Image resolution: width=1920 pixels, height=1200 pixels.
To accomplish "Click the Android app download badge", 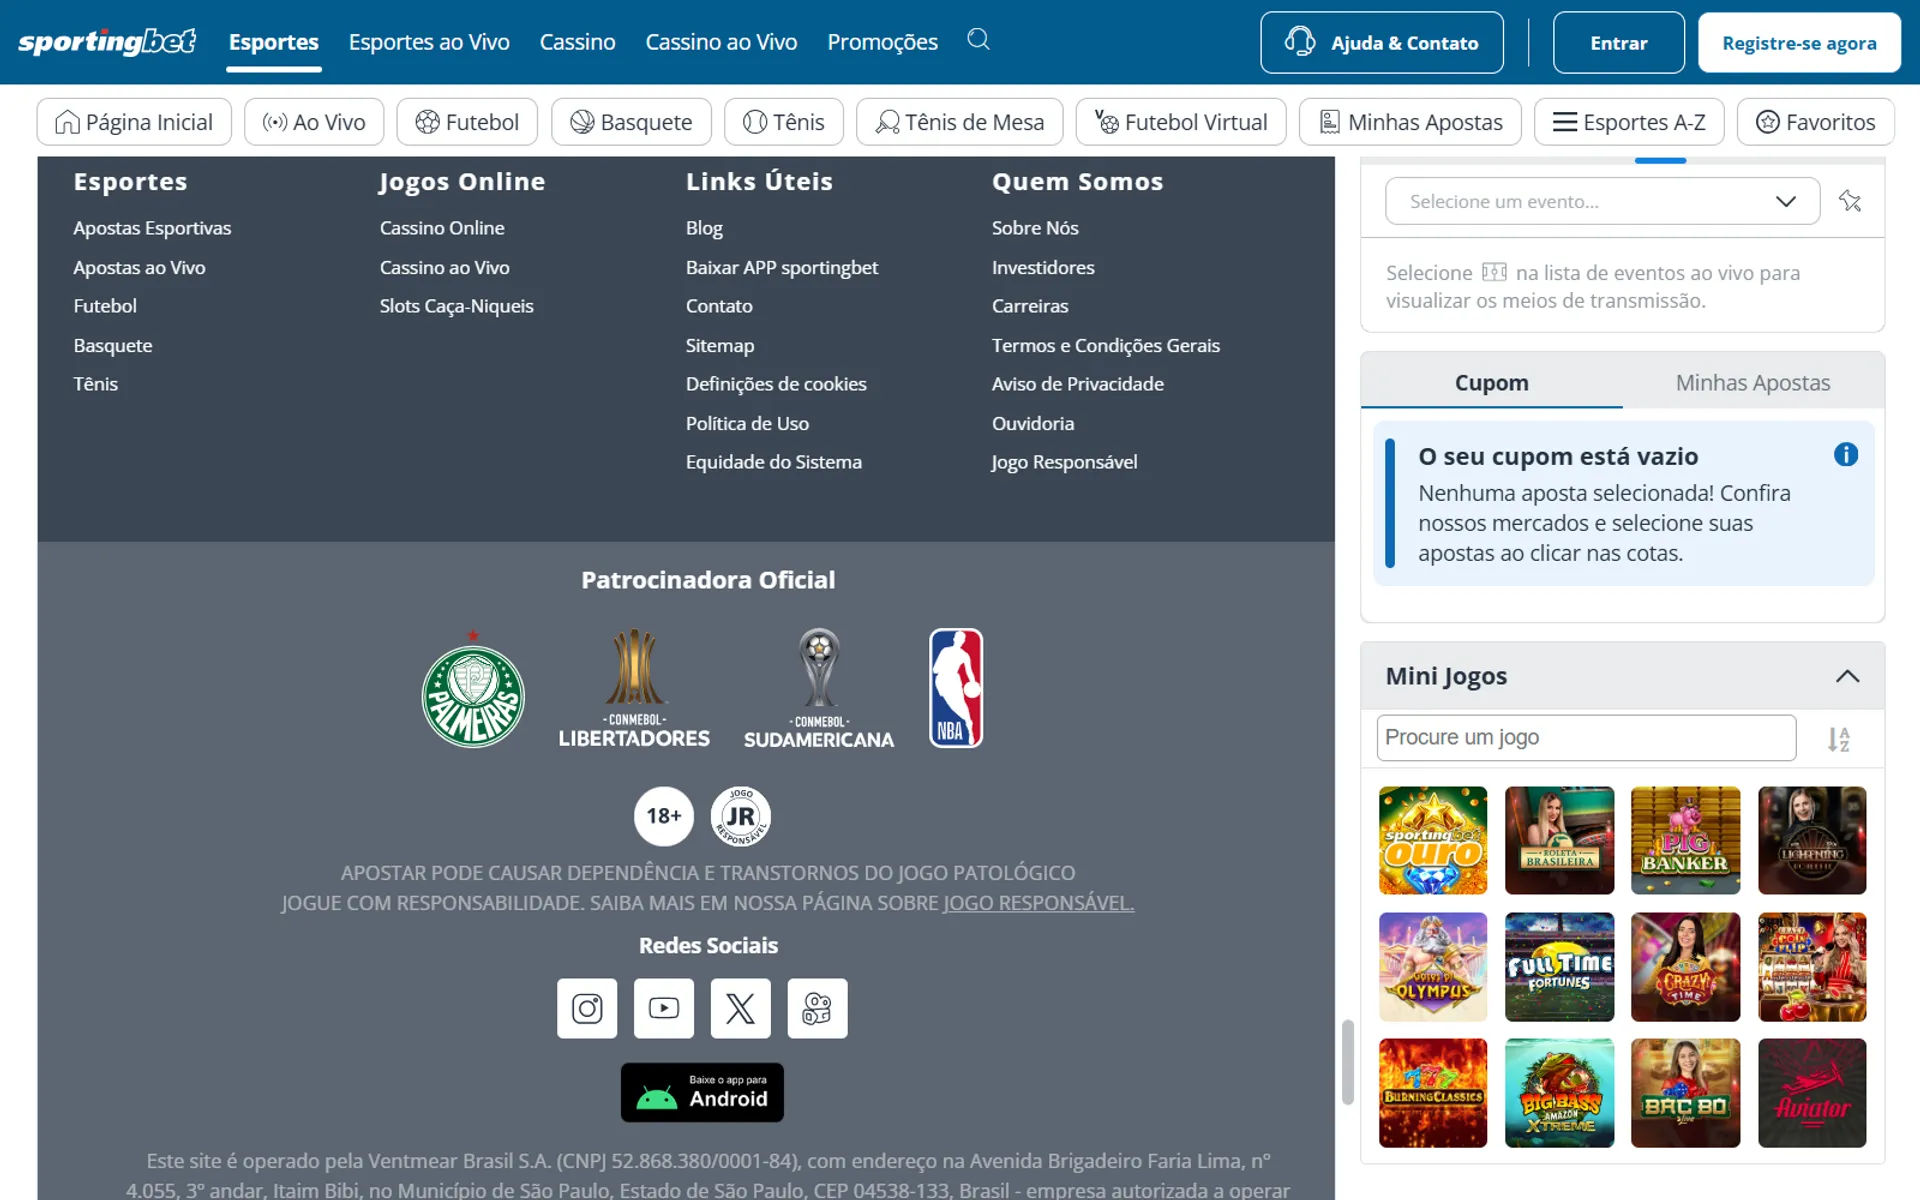I will [x=702, y=1092].
